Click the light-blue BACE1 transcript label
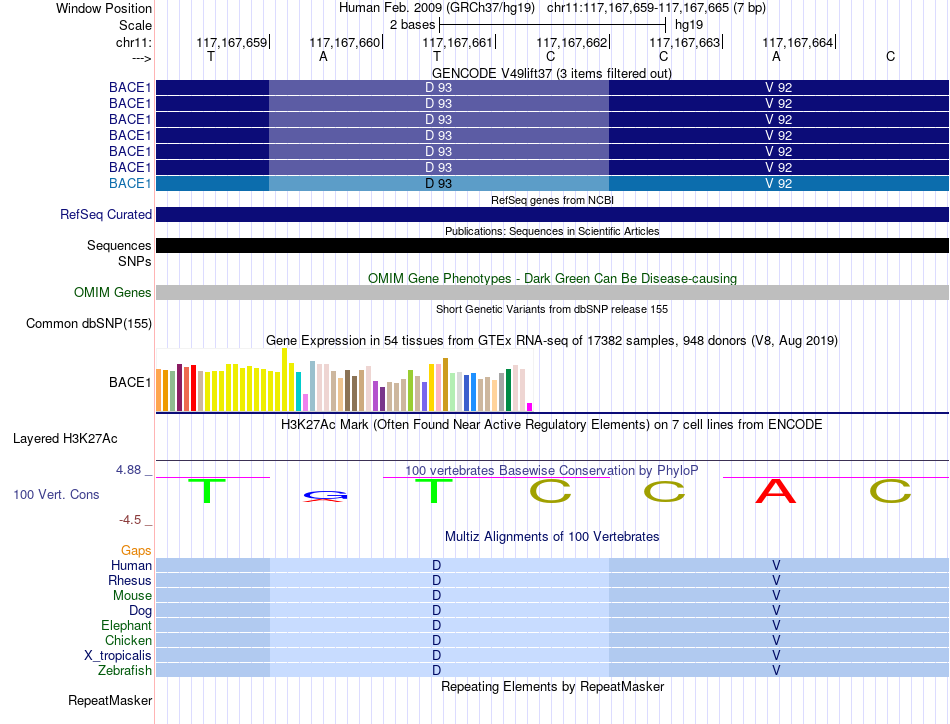This screenshot has width=950, height=724. (130, 184)
